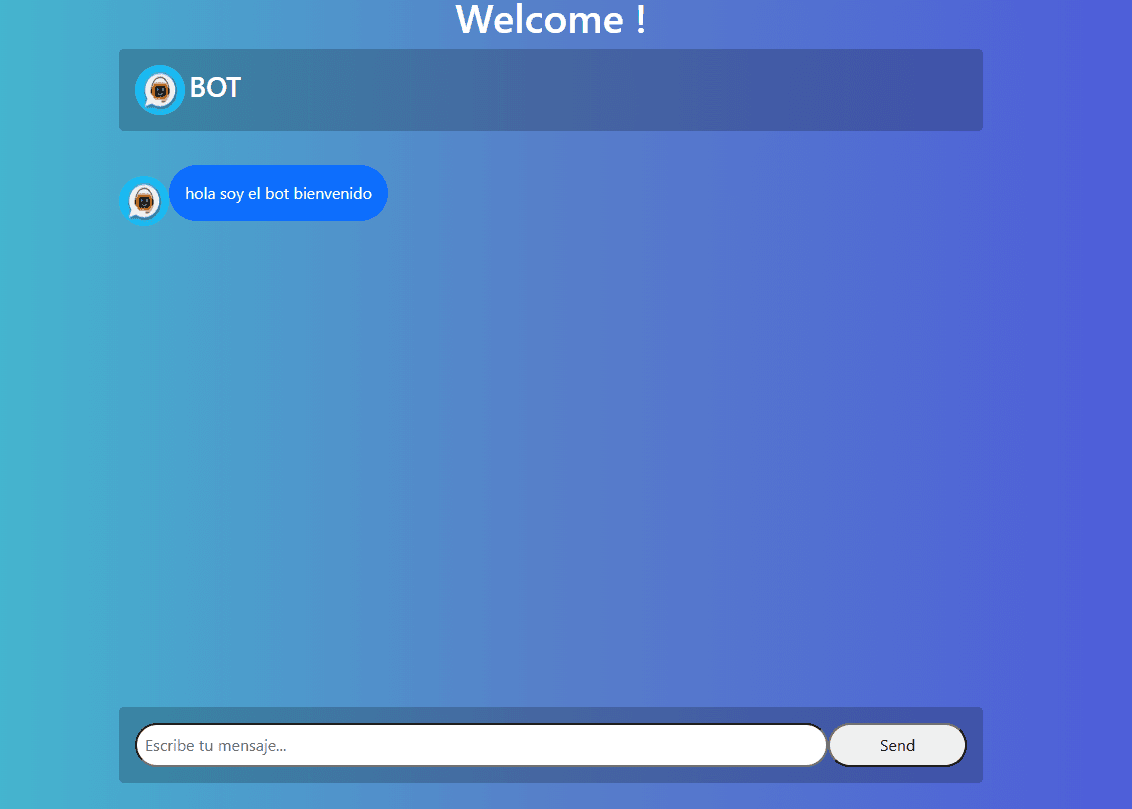Click the placeholder text 'Escribe tu mensaje...'

(216, 745)
